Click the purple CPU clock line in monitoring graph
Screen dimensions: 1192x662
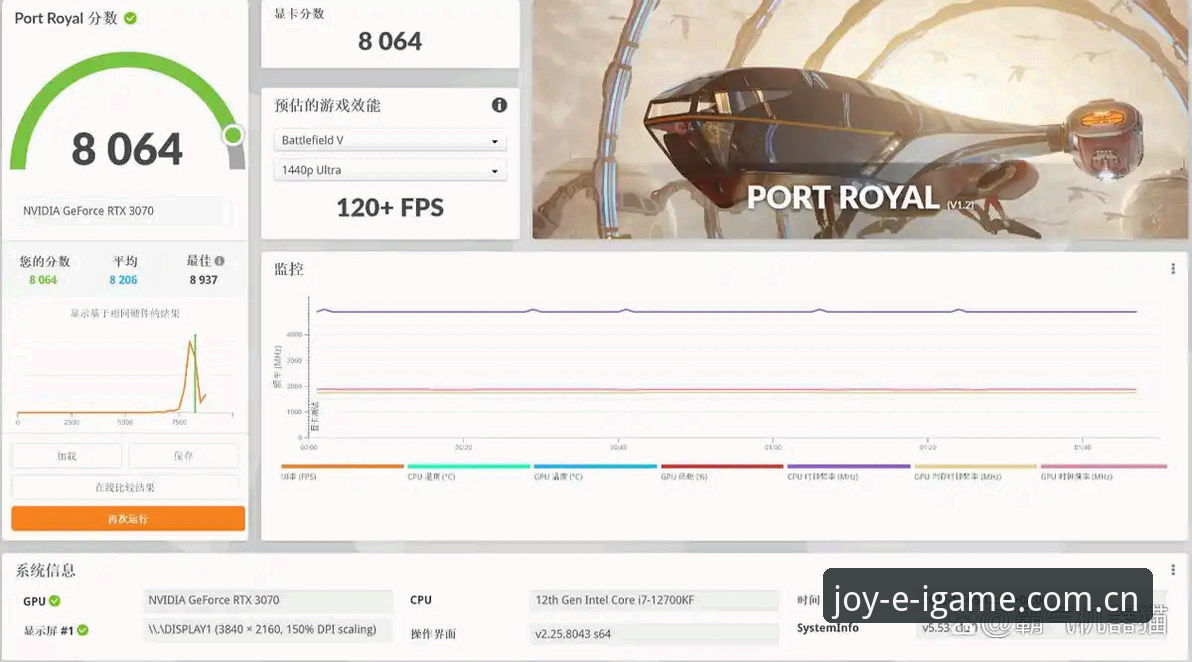click(x=726, y=311)
